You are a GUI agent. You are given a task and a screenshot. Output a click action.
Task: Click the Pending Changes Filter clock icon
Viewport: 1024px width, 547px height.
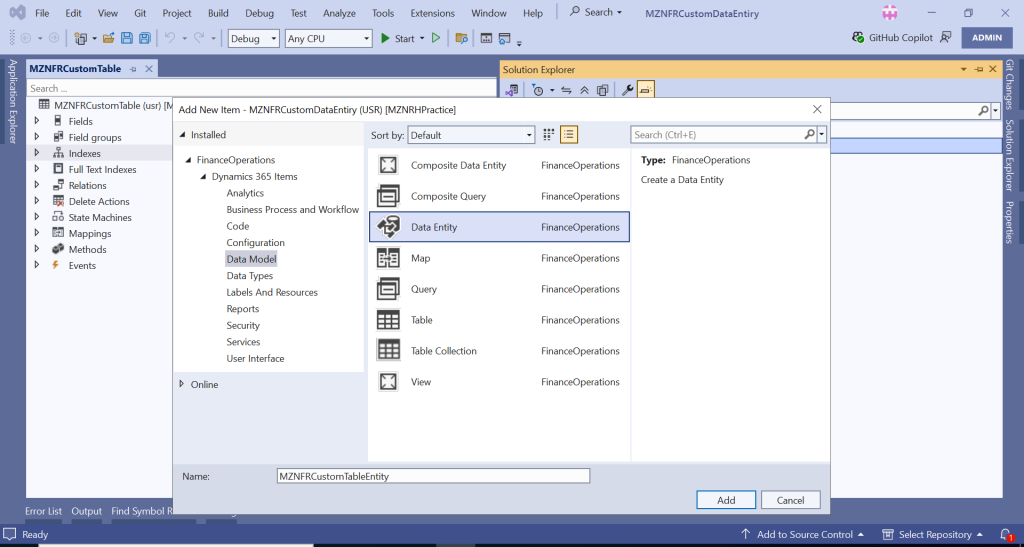tap(538, 90)
